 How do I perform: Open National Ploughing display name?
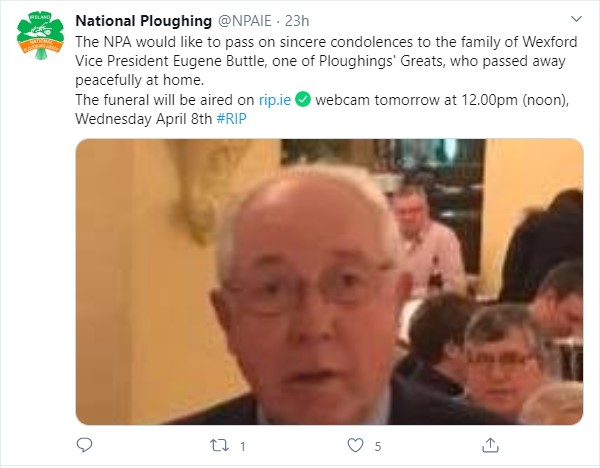[x=143, y=21]
